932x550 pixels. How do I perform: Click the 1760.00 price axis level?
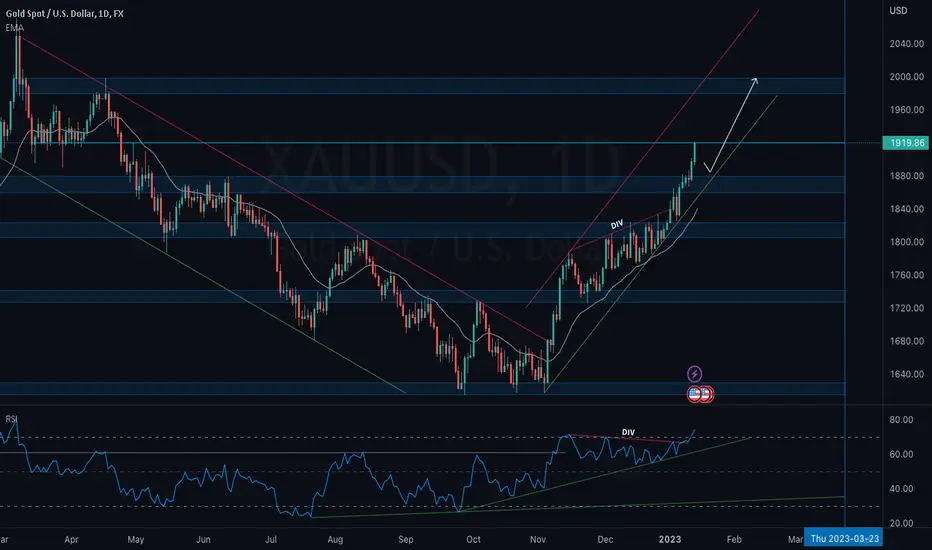pos(906,275)
